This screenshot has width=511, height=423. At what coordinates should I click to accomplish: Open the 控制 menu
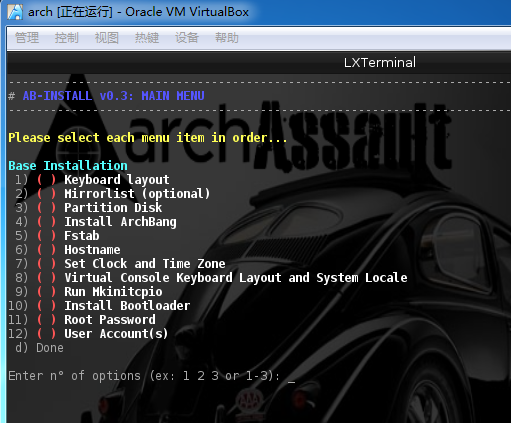coord(67,37)
